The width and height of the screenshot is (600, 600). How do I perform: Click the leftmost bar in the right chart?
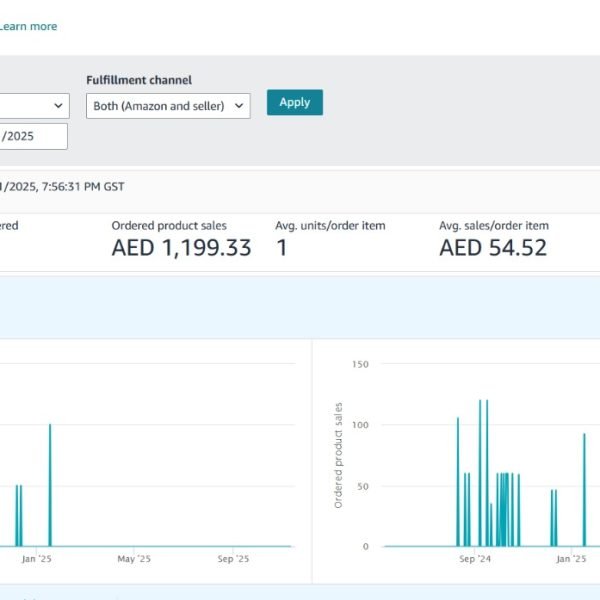point(458,482)
